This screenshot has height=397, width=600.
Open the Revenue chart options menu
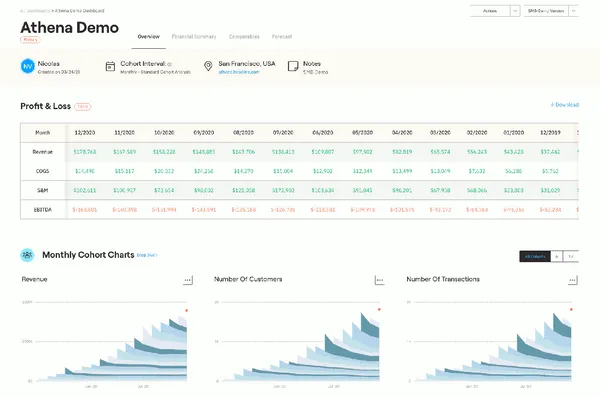pos(188,280)
